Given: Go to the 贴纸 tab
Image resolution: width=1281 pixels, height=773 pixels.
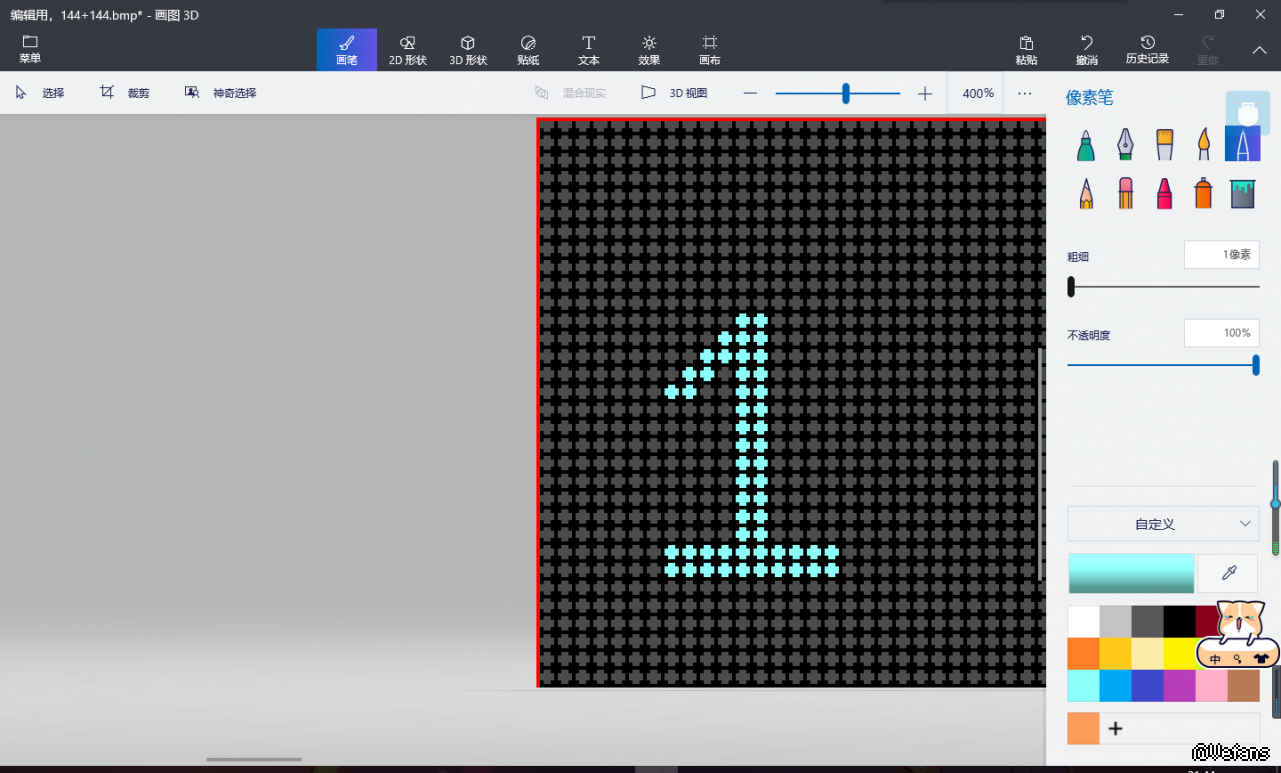Looking at the screenshot, I should (x=529, y=49).
